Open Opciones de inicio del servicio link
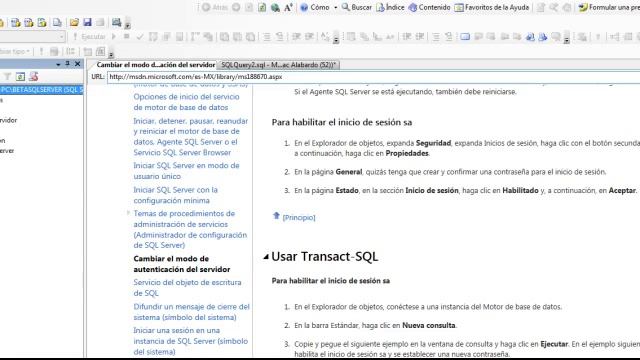The height and width of the screenshot is (360, 640). pos(186,102)
